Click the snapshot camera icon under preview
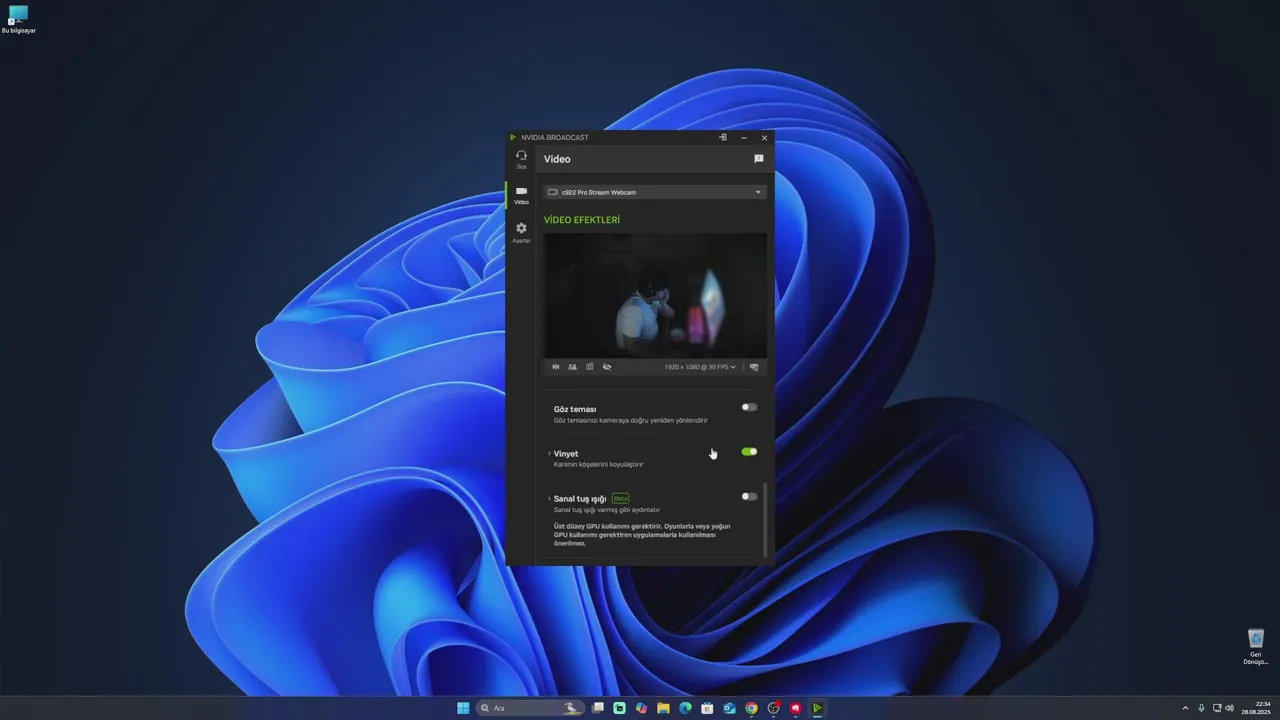Image resolution: width=1280 pixels, height=720 pixels. click(x=589, y=367)
